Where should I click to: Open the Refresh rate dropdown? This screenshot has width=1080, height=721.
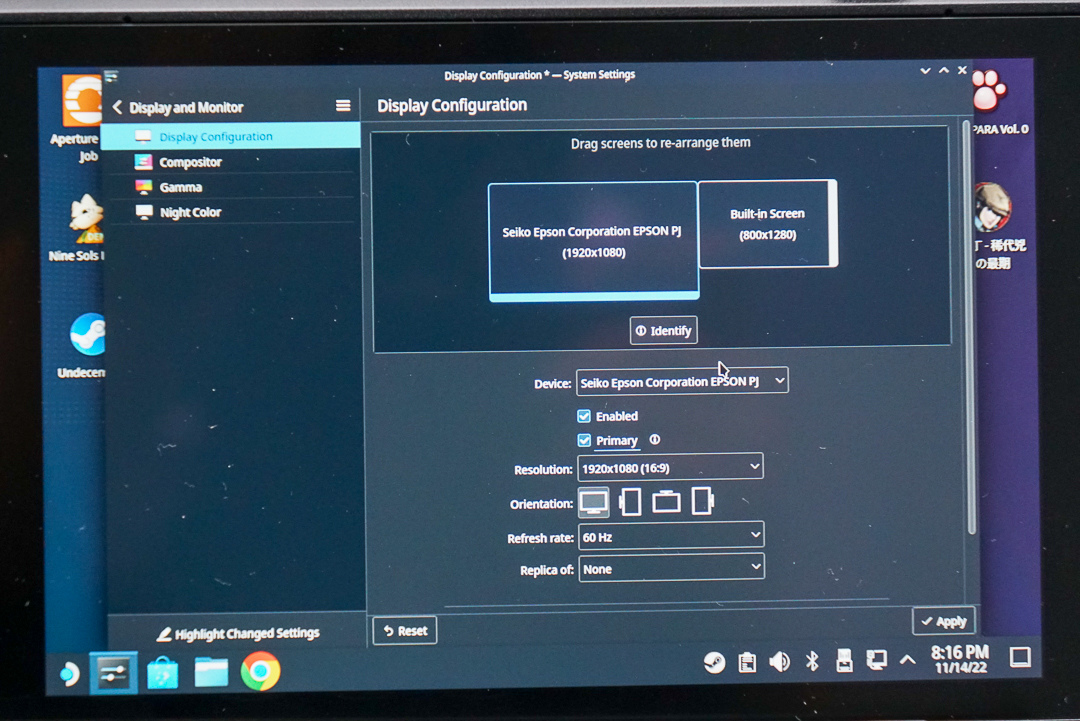[671, 537]
